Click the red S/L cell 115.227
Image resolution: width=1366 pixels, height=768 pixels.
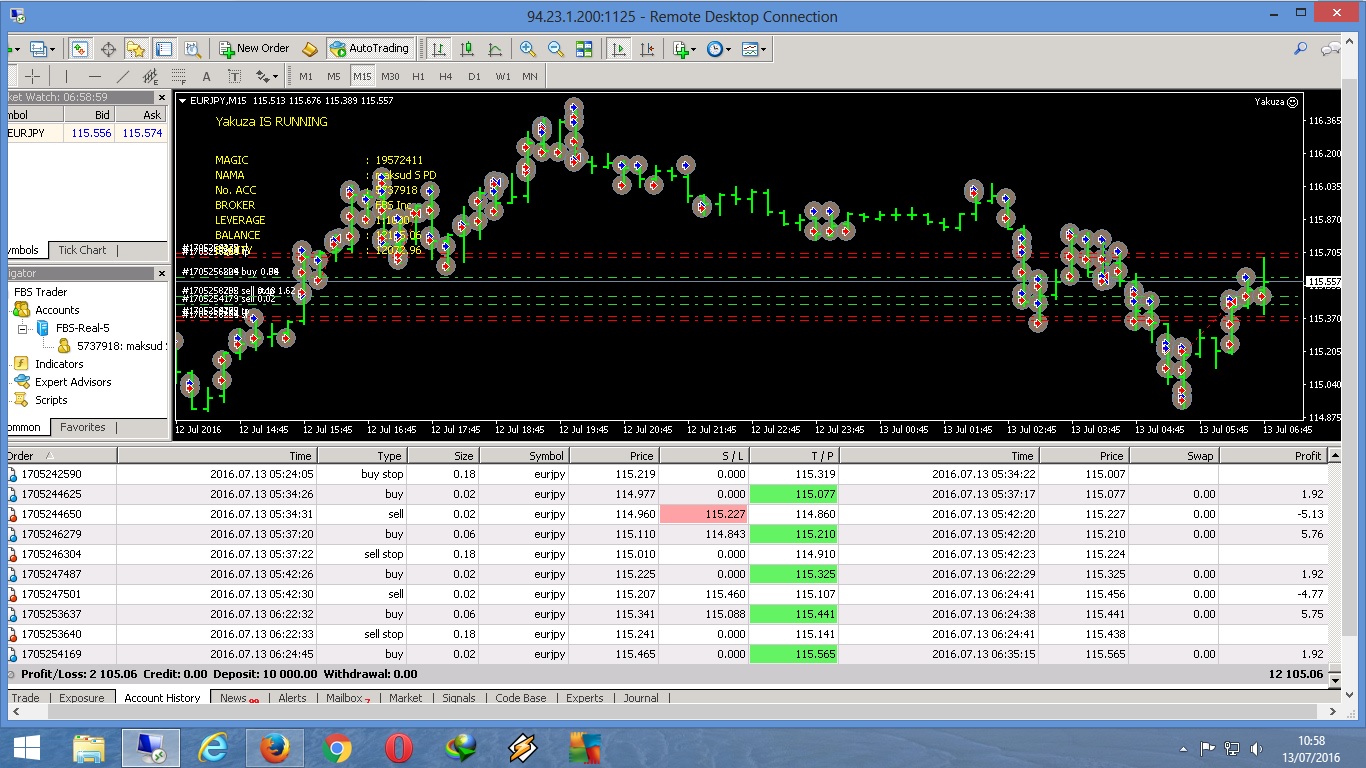click(704, 514)
